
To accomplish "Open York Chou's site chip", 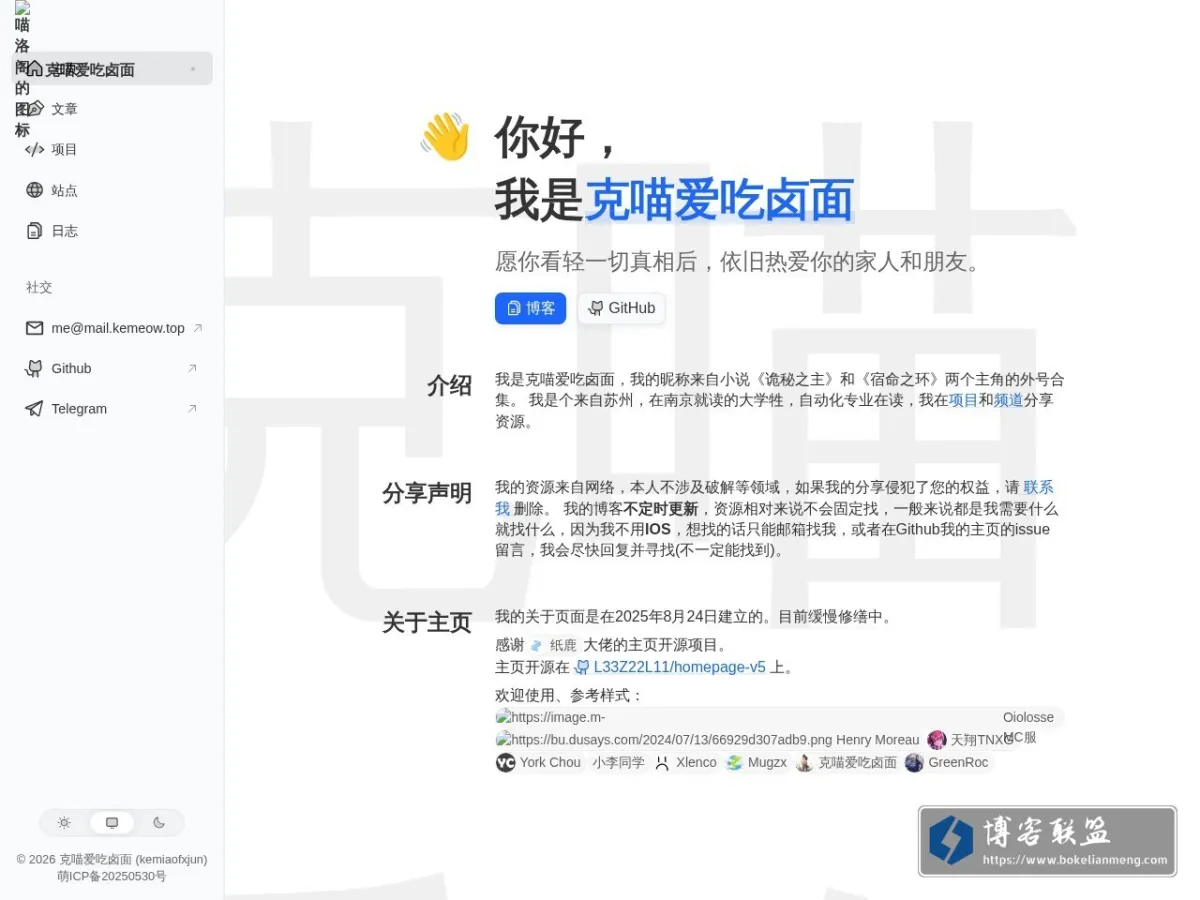I will (539, 762).
